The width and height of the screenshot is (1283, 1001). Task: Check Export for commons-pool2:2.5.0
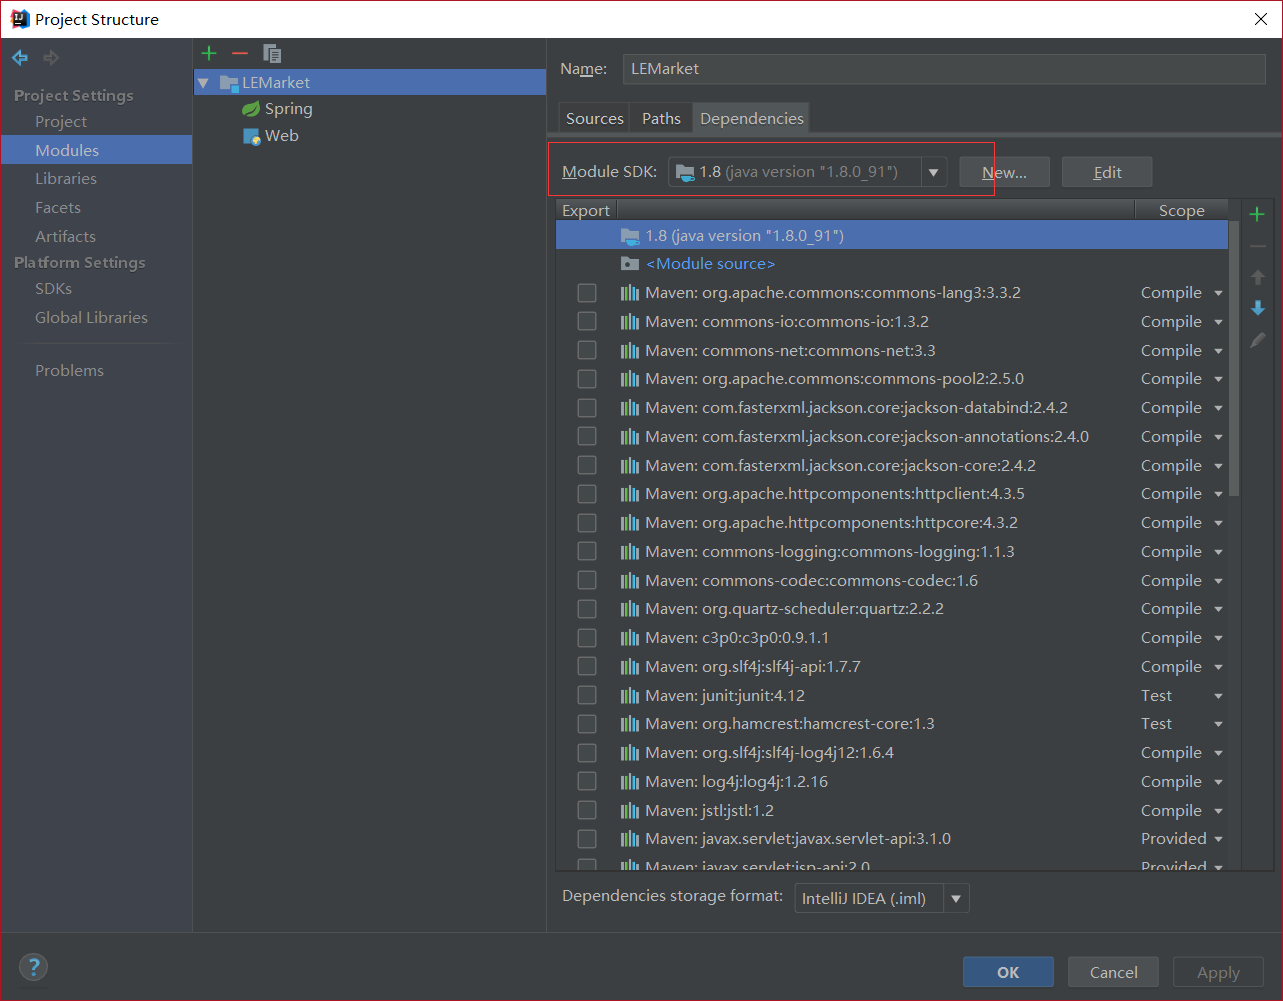click(587, 379)
